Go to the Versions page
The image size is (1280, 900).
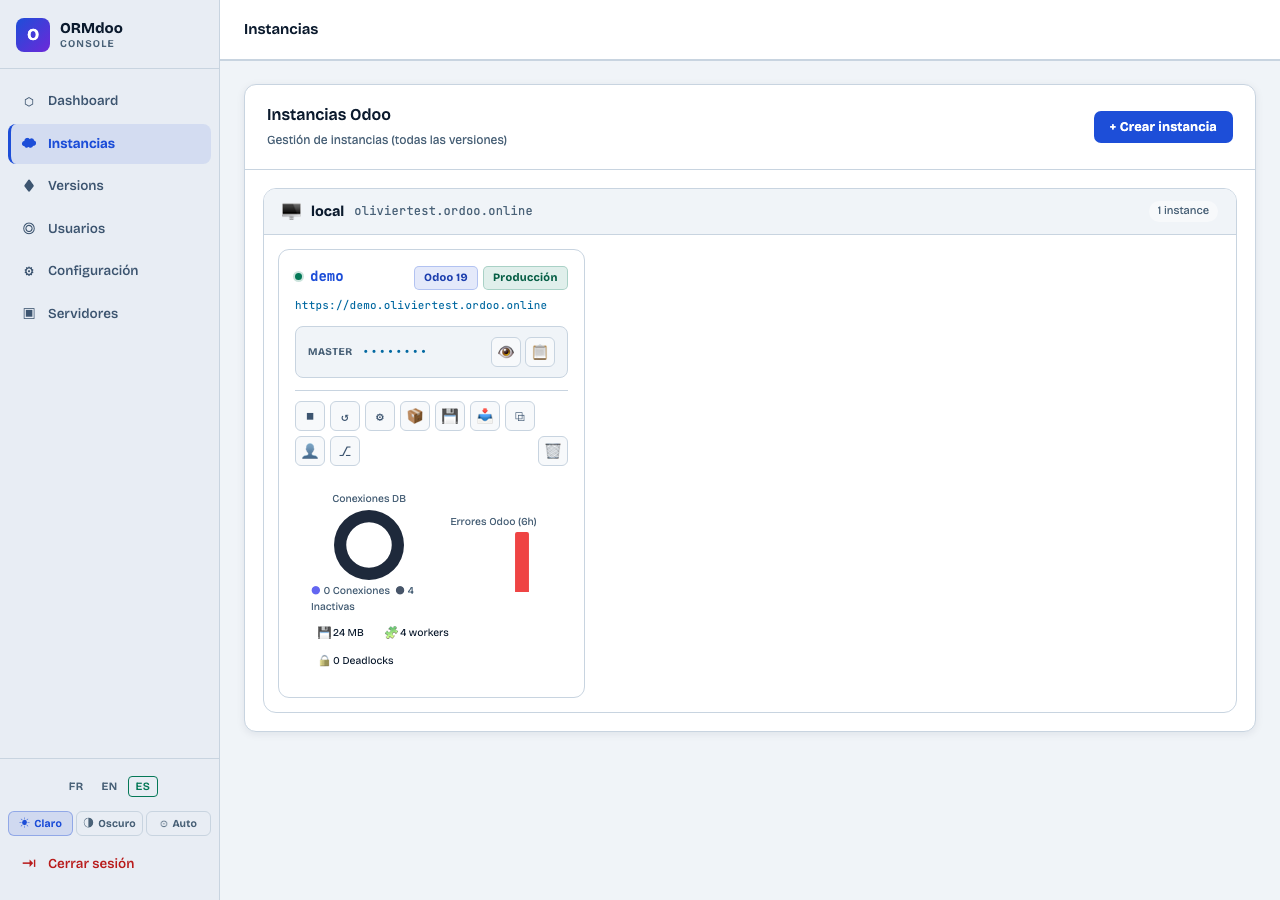click(110, 186)
